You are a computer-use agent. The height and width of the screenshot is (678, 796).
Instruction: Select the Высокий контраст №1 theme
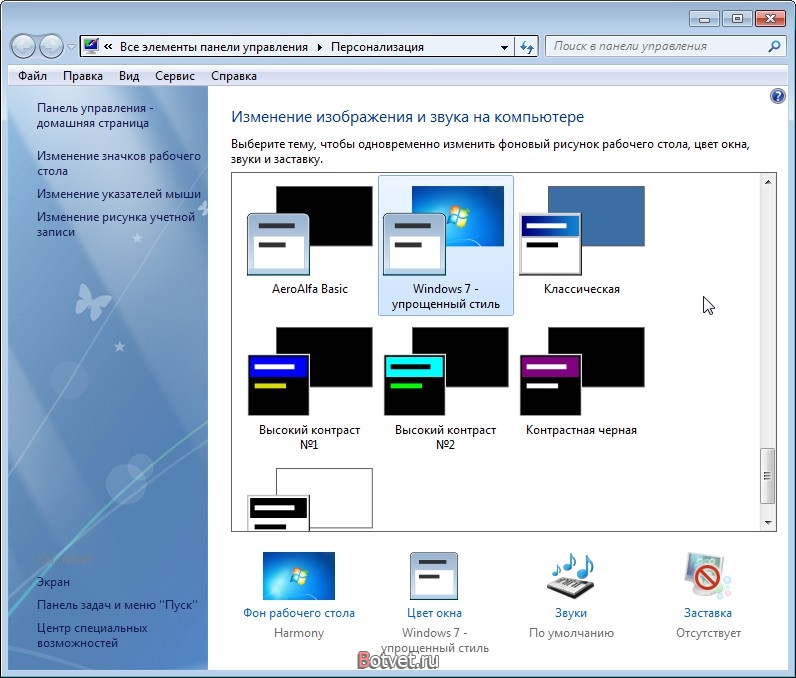coord(310,389)
